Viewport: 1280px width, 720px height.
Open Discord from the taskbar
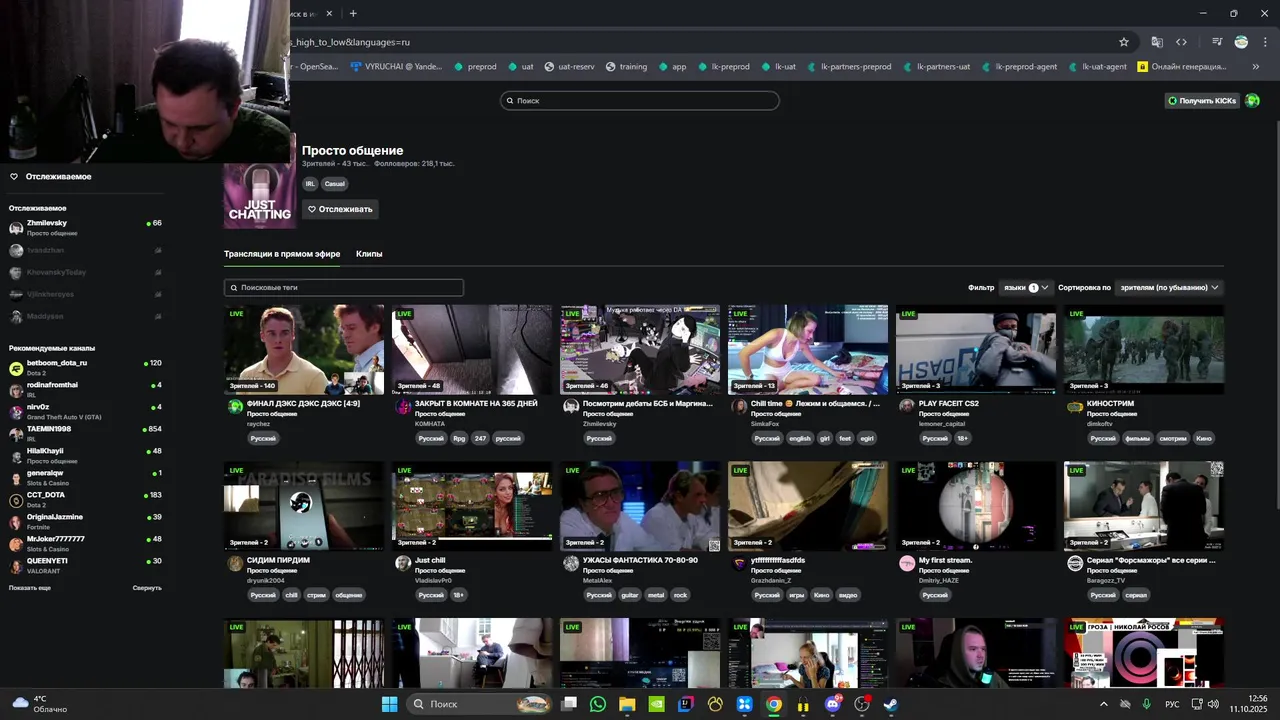pos(833,704)
